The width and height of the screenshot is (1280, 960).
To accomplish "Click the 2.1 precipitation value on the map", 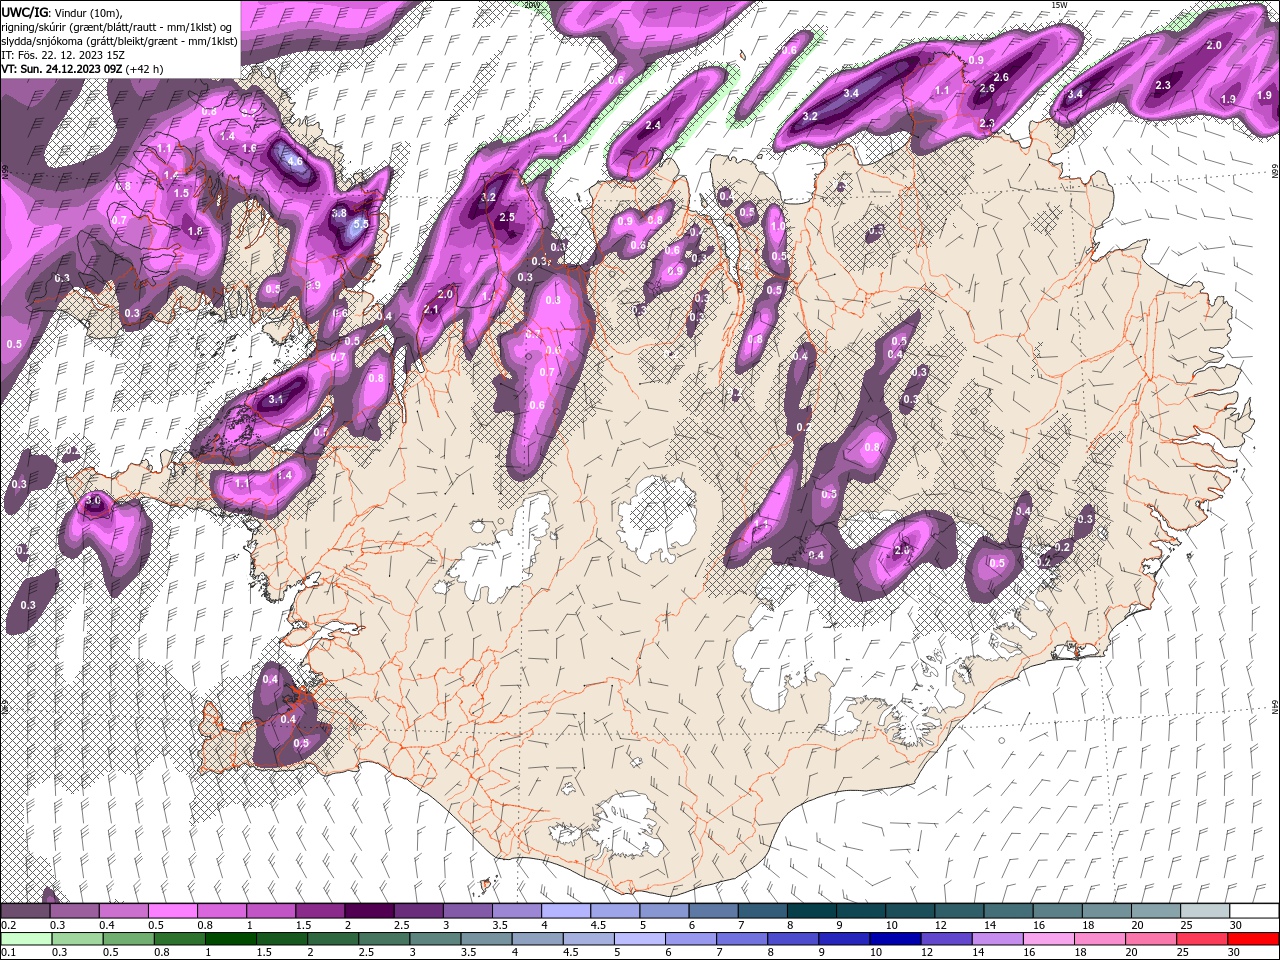I will (431, 310).
